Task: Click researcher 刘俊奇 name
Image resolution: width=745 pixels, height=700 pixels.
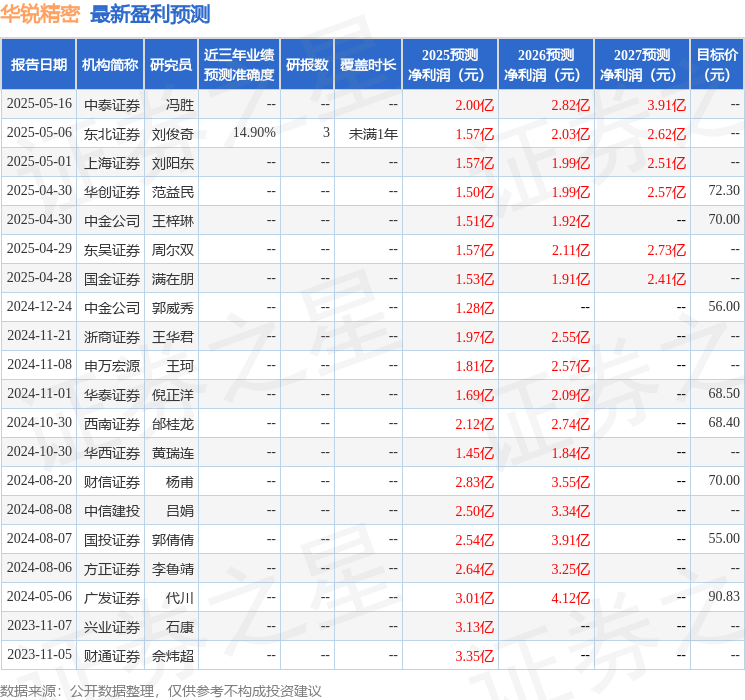Action: 172,134
